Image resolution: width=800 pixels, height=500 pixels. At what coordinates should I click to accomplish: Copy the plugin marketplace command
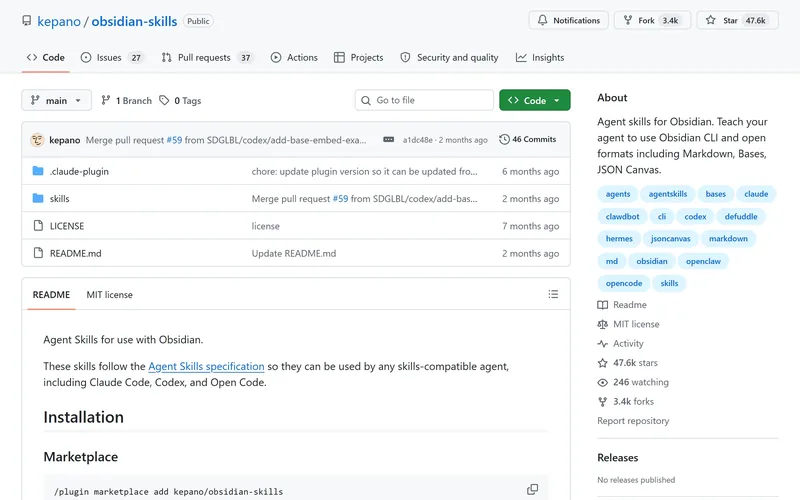coord(532,489)
